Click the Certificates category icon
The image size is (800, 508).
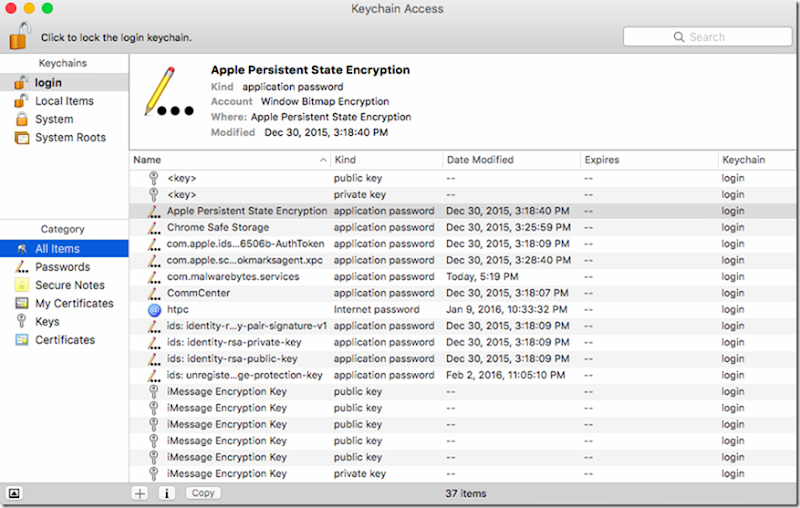pos(21,340)
